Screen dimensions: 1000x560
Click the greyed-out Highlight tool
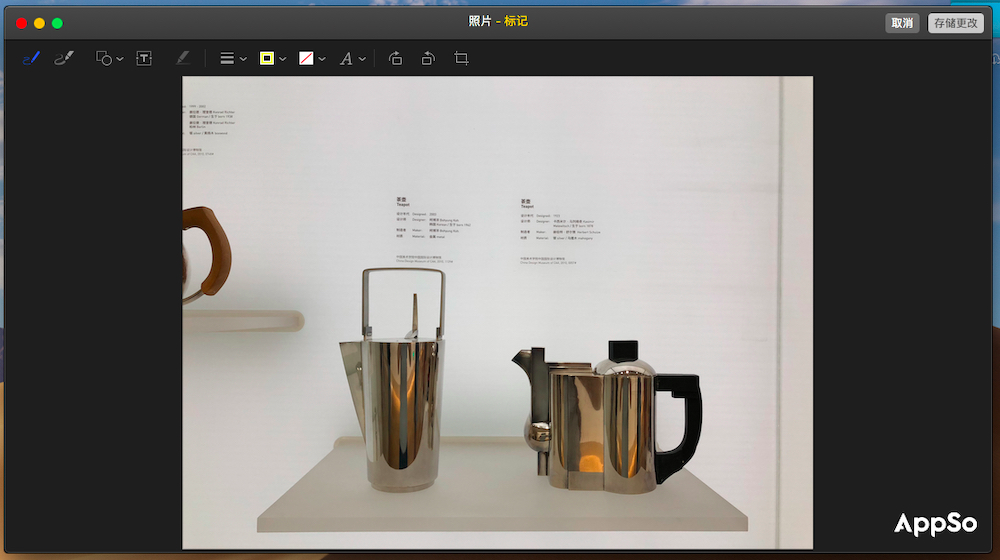click(x=182, y=59)
